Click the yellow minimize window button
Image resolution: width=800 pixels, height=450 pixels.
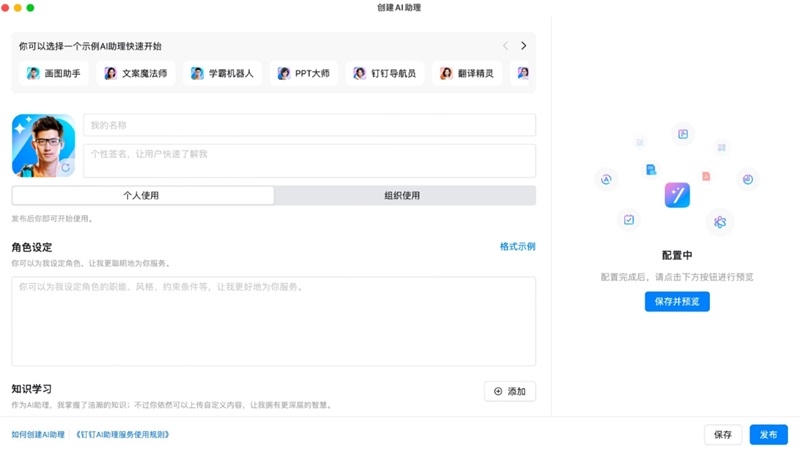(x=17, y=8)
